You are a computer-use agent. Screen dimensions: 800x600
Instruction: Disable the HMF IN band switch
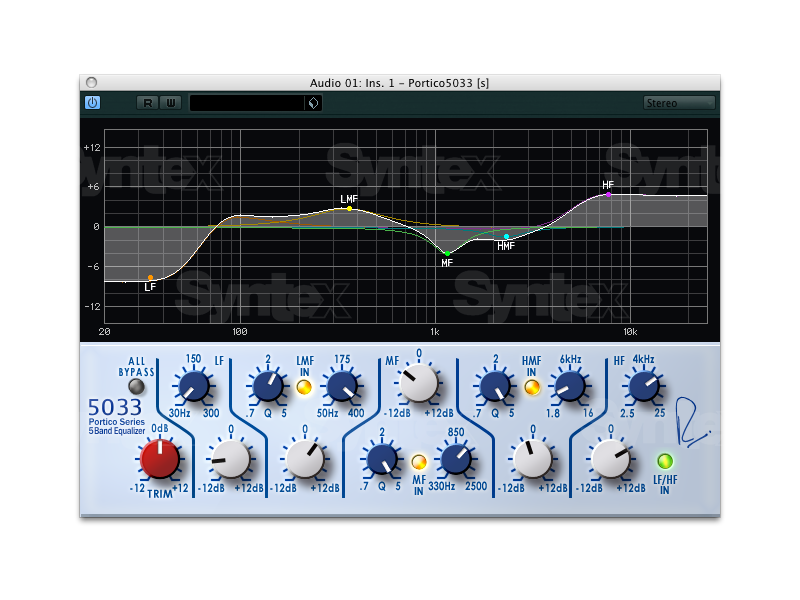(532, 387)
